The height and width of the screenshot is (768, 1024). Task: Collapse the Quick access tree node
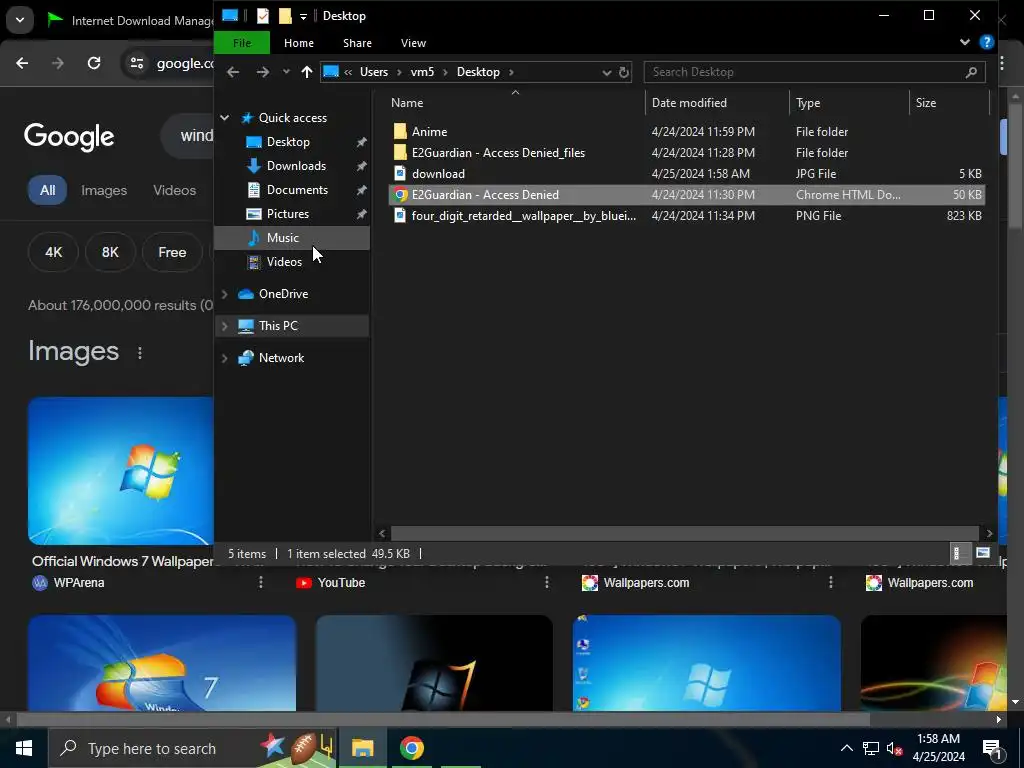225,118
